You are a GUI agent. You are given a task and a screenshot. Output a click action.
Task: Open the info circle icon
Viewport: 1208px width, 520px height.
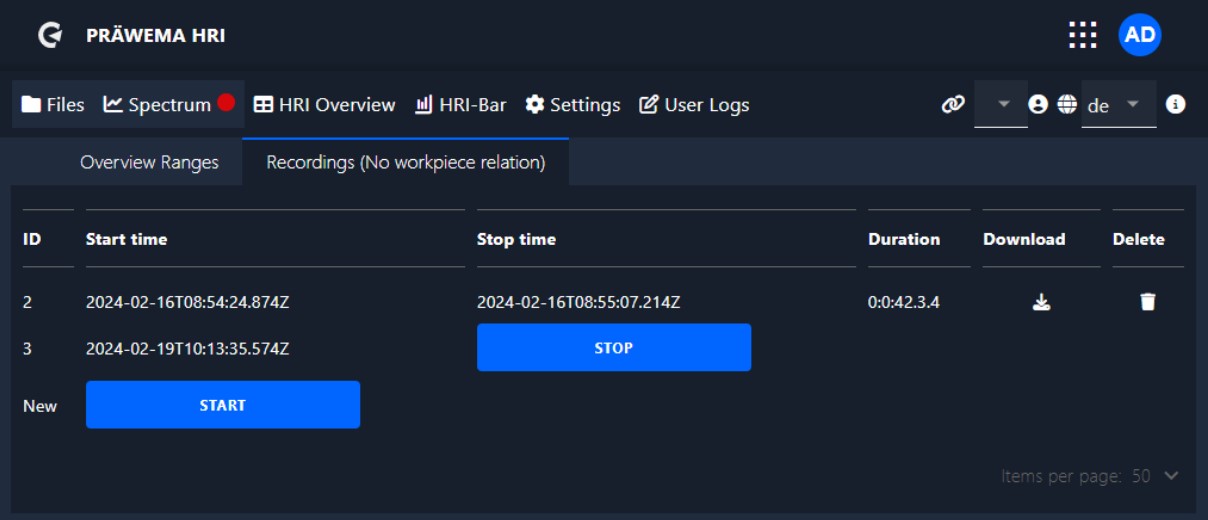click(1176, 104)
